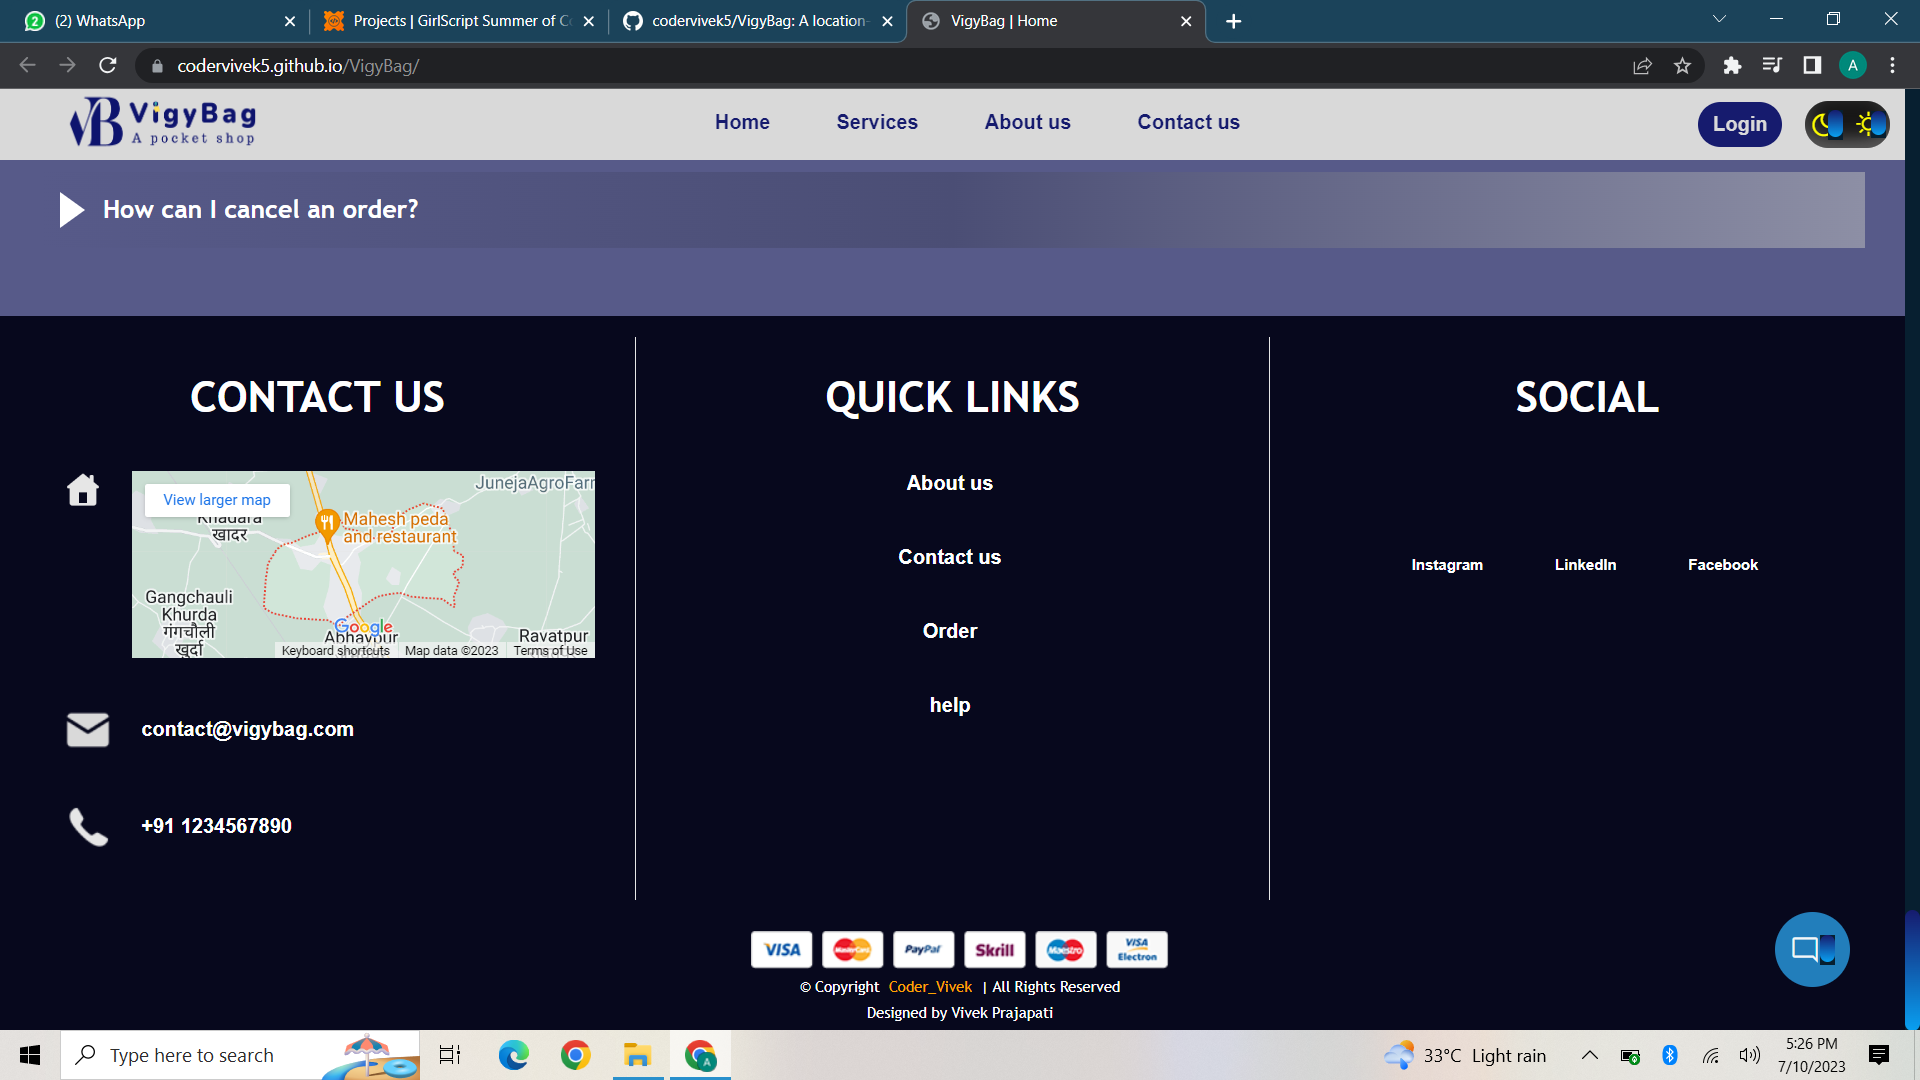Expand the 'How can I cancel an order?' question
Screen dimensions: 1920x1080
pos(260,209)
